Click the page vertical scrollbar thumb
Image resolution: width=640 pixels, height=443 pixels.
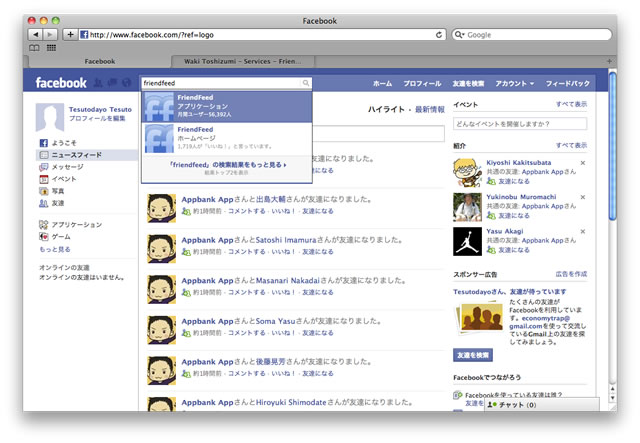[x=612, y=146]
